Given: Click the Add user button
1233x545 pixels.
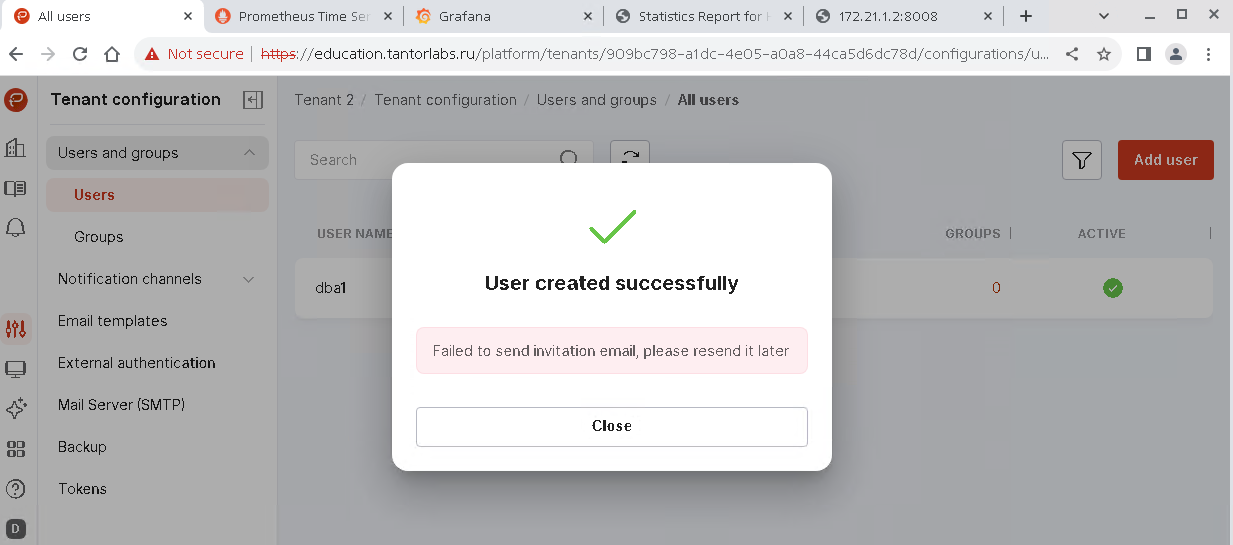Looking at the screenshot, I should (x=1165, y=160).
